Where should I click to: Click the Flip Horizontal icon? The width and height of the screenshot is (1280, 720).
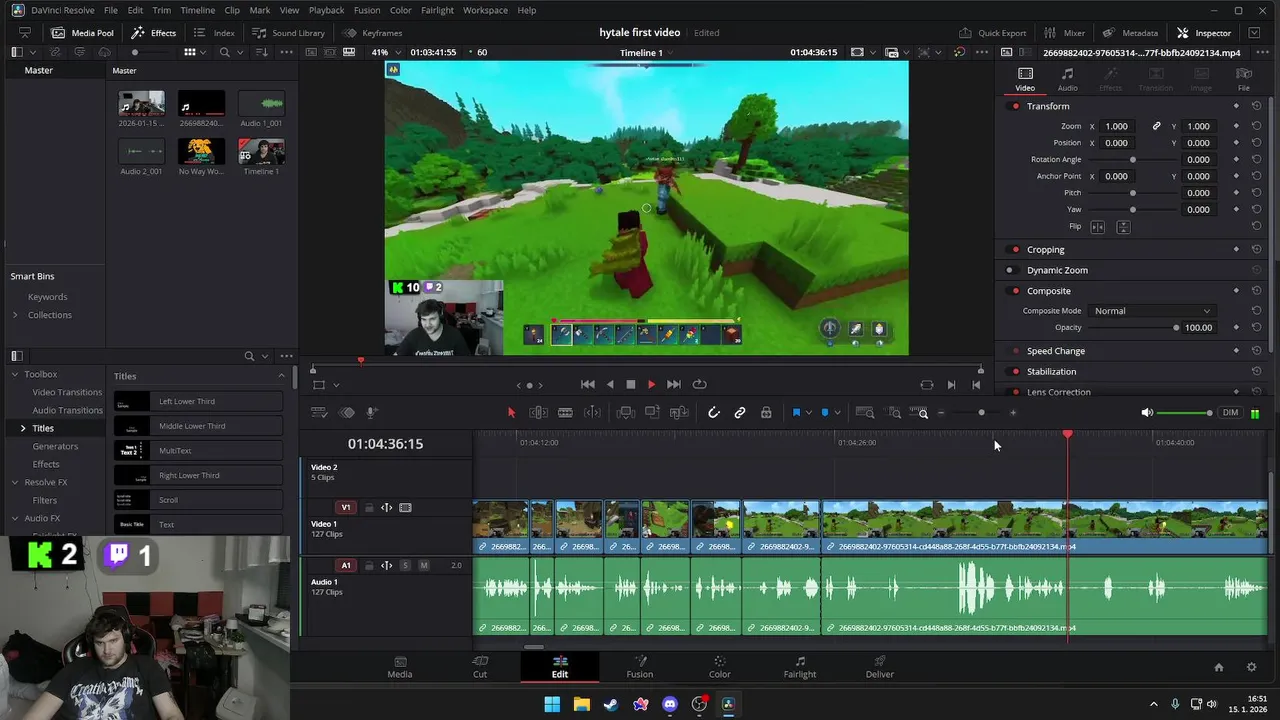click(x=1098, y=227)
